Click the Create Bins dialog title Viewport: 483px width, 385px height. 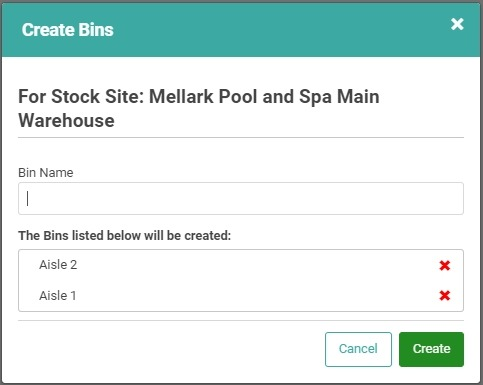[x=68, y=30]
